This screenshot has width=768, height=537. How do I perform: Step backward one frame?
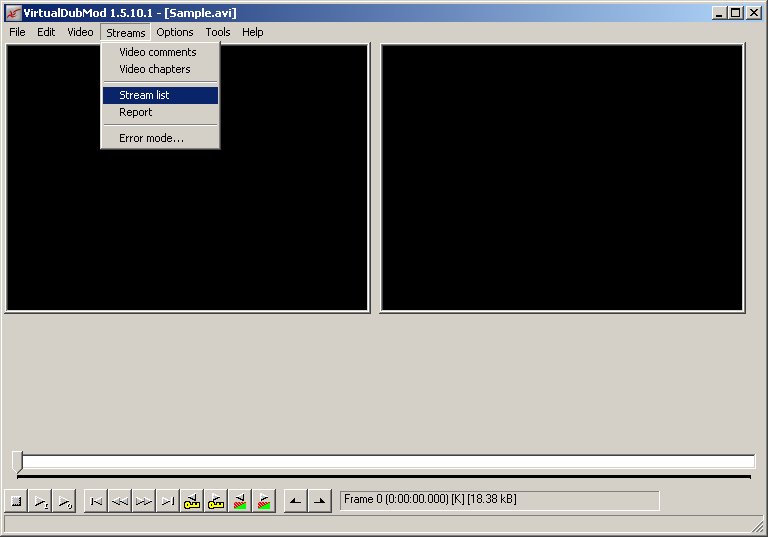click(120, 501)
